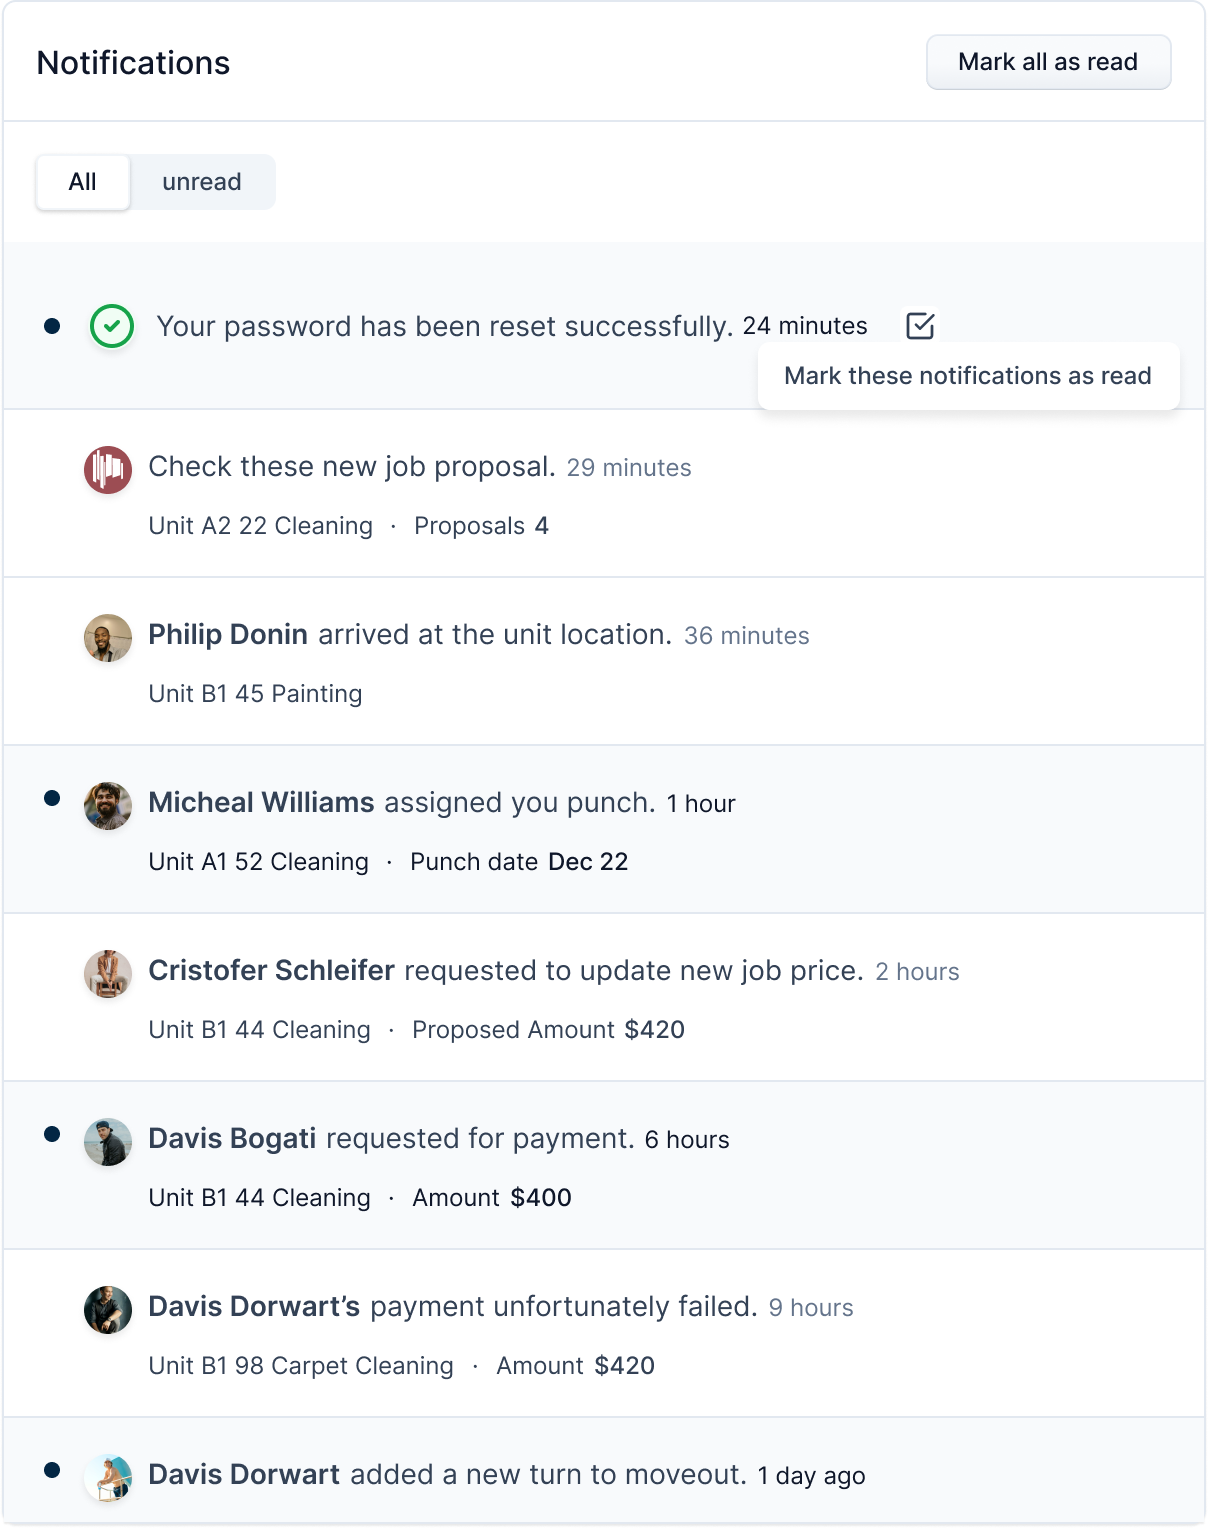Viewport: 1208px width, 1528px height.
Task: Click Micheal Williams' profile picture
Action: click(108, 806)
